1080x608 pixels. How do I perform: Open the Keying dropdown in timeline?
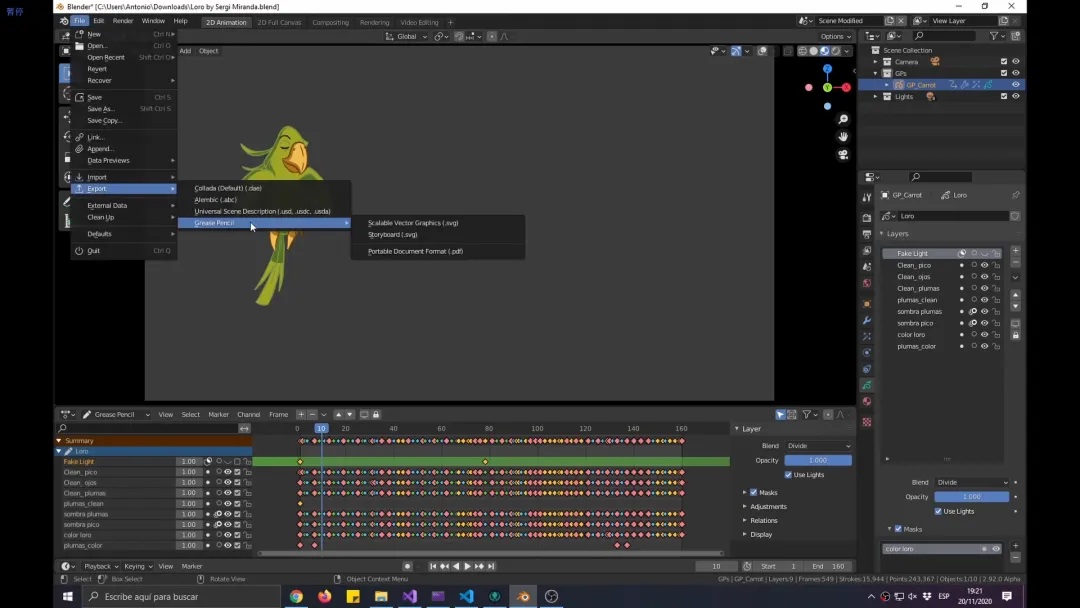[x=138, y=566]
